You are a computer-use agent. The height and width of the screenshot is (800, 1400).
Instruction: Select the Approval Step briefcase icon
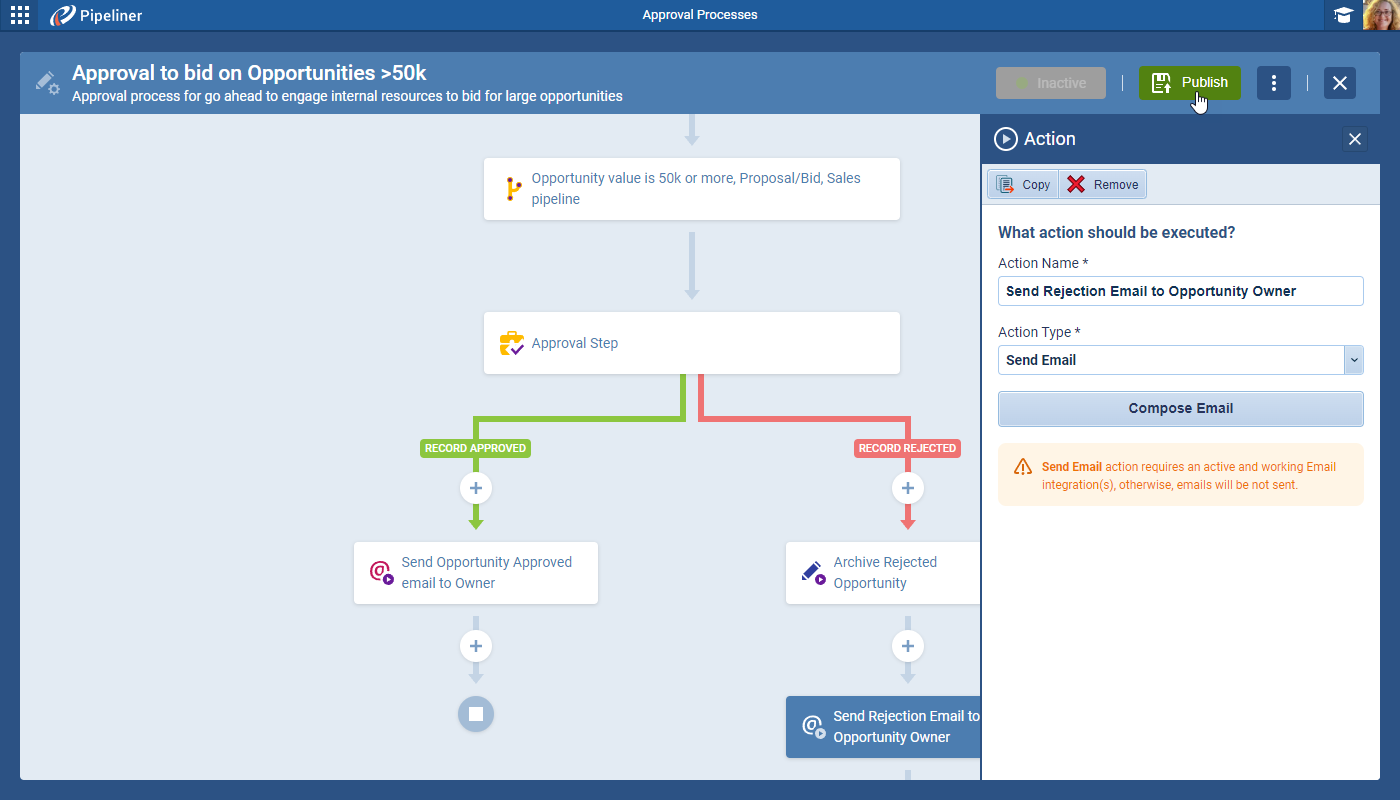click(x=511, y=344)
